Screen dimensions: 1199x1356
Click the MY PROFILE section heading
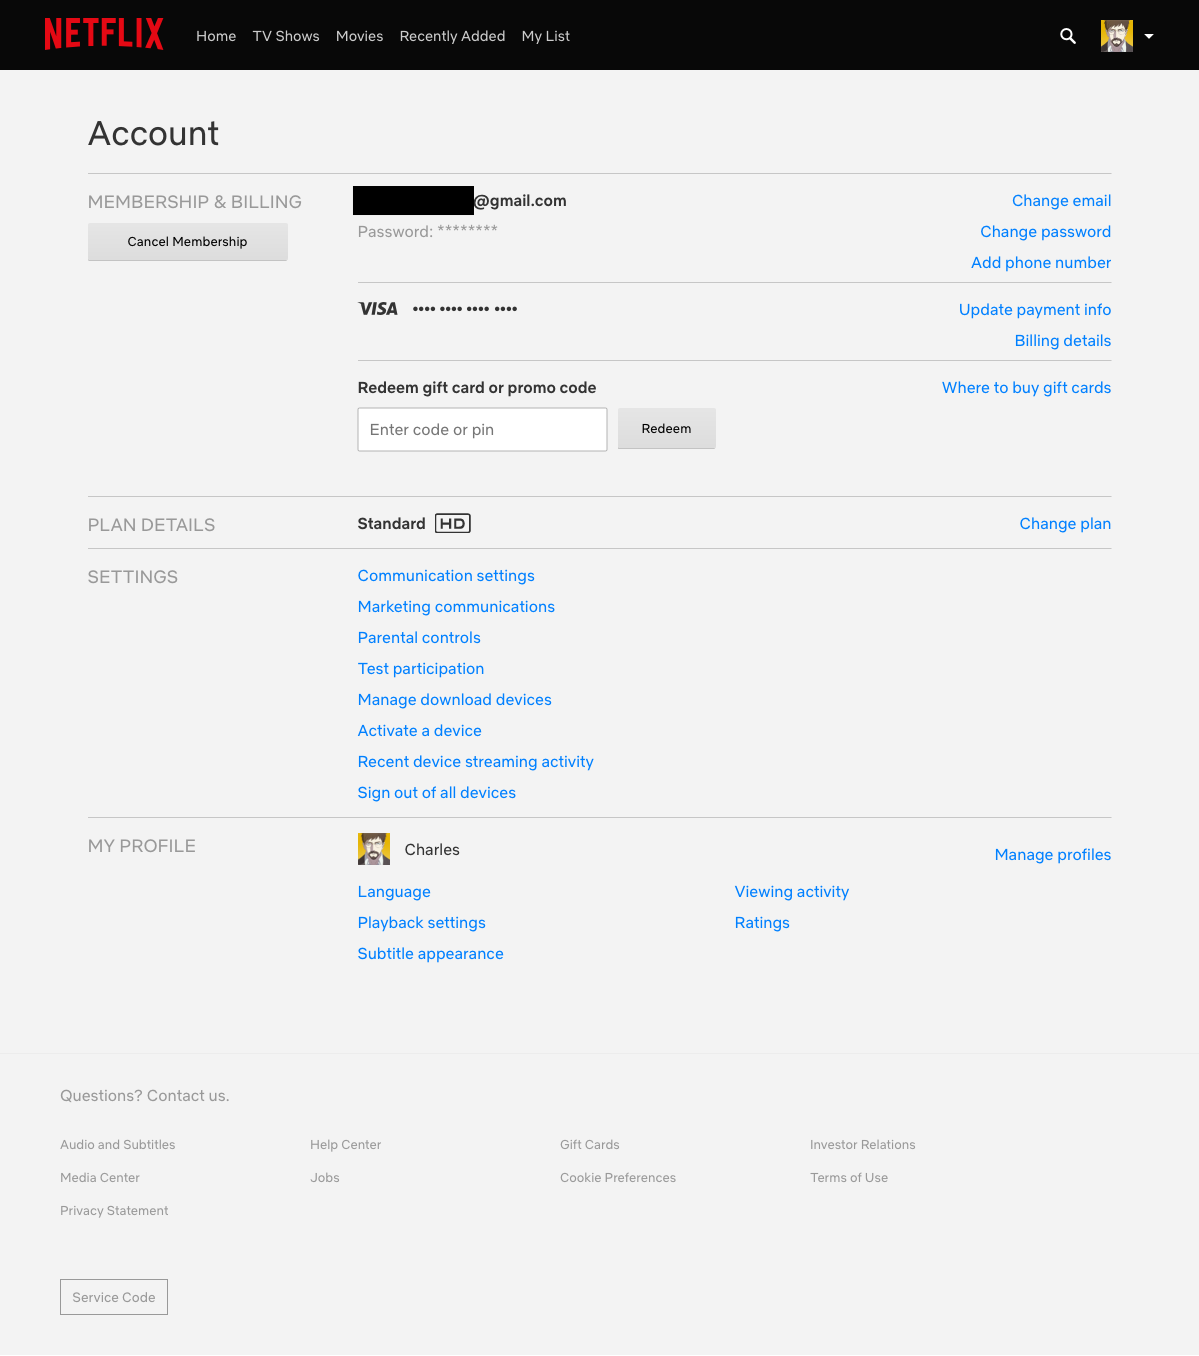coord(142,846)
